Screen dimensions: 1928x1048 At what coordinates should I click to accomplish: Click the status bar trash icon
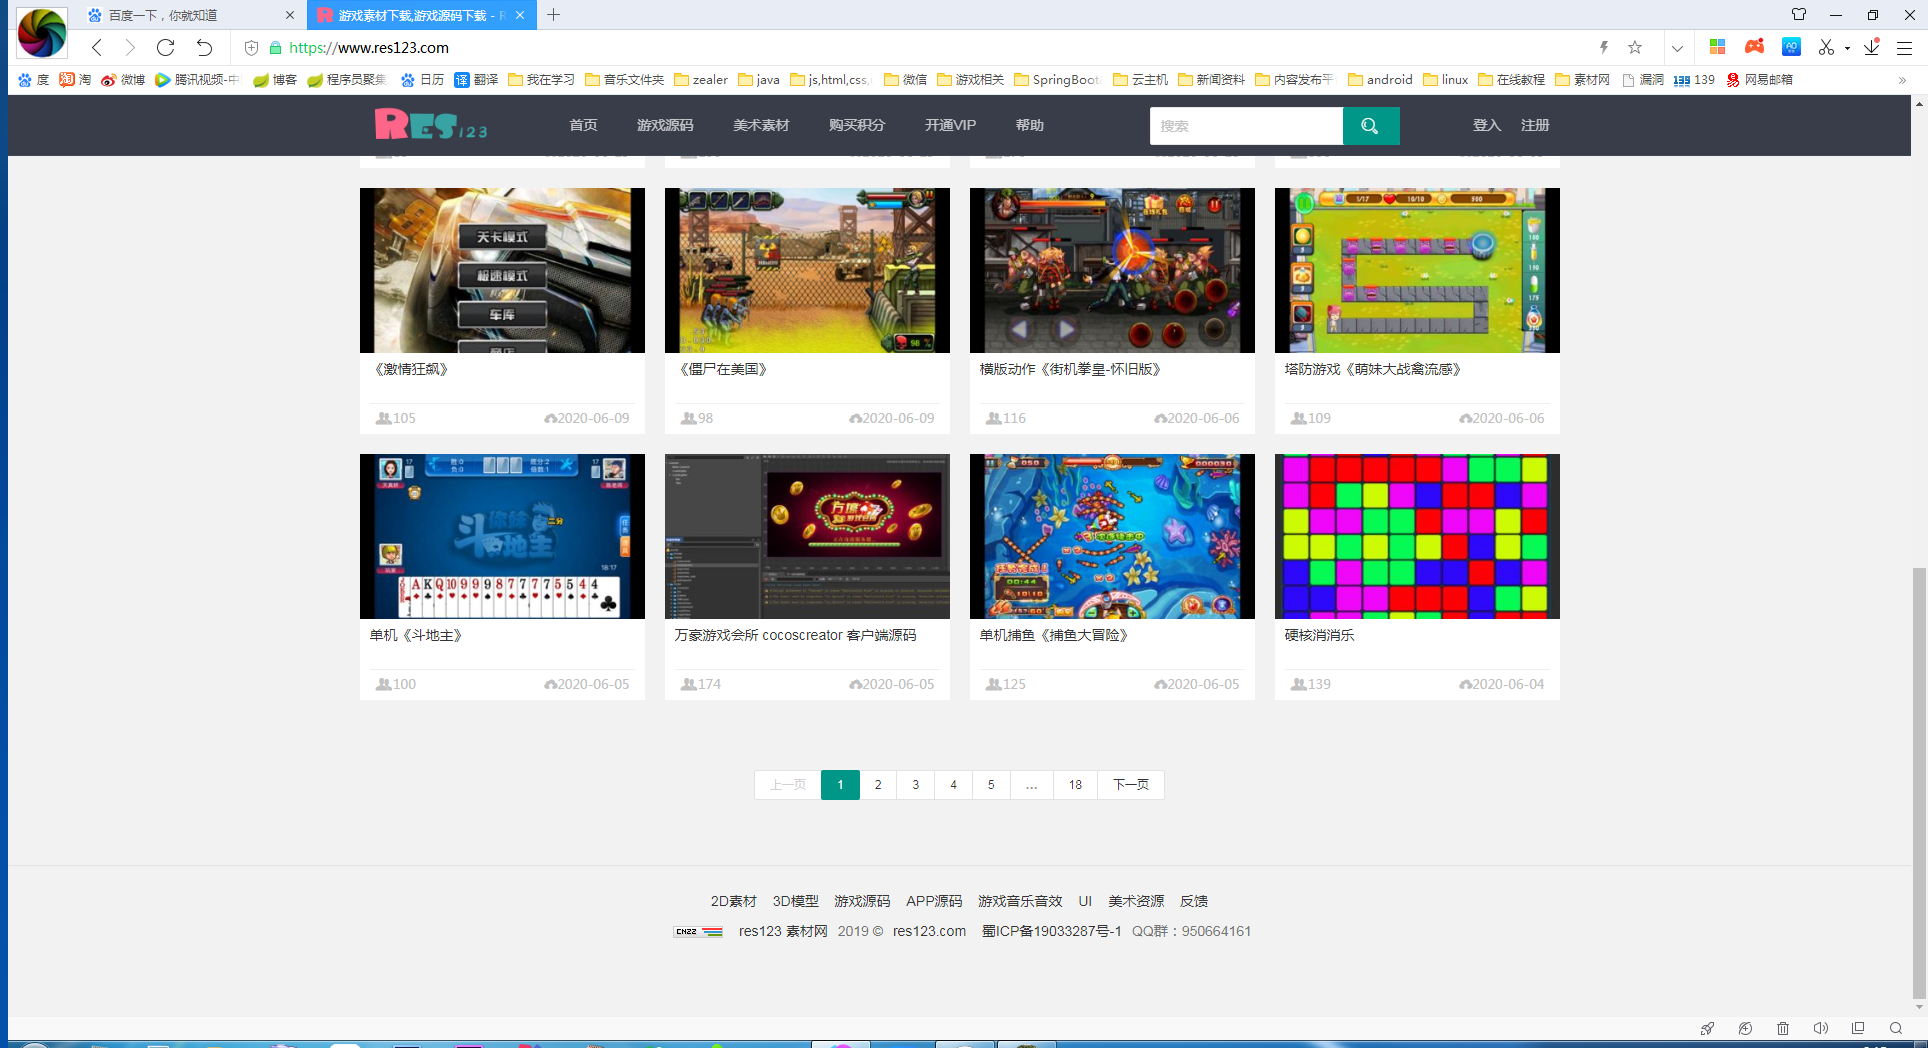[x=1783, y=1028]
